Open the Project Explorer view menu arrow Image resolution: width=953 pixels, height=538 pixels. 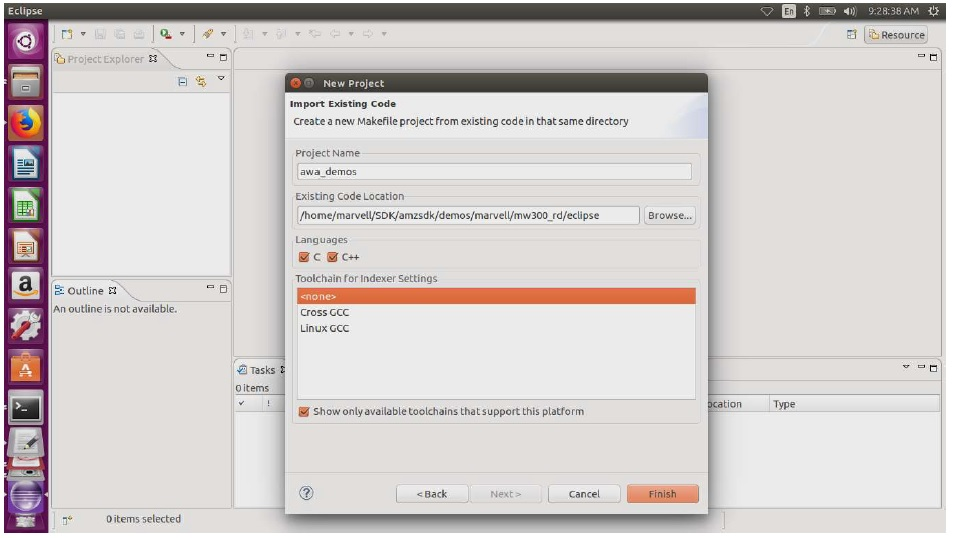pyautogui.click(x=222, y=80)
